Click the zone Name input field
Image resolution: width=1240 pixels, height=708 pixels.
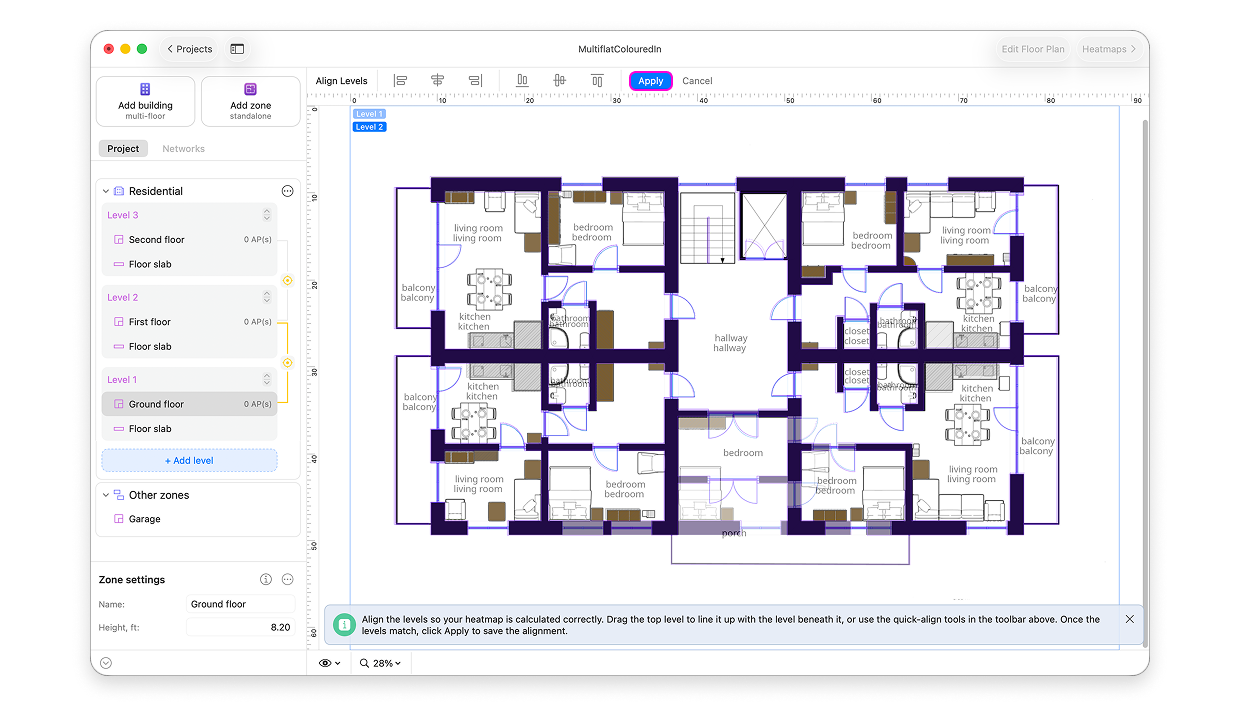click(x=241, y=604)
